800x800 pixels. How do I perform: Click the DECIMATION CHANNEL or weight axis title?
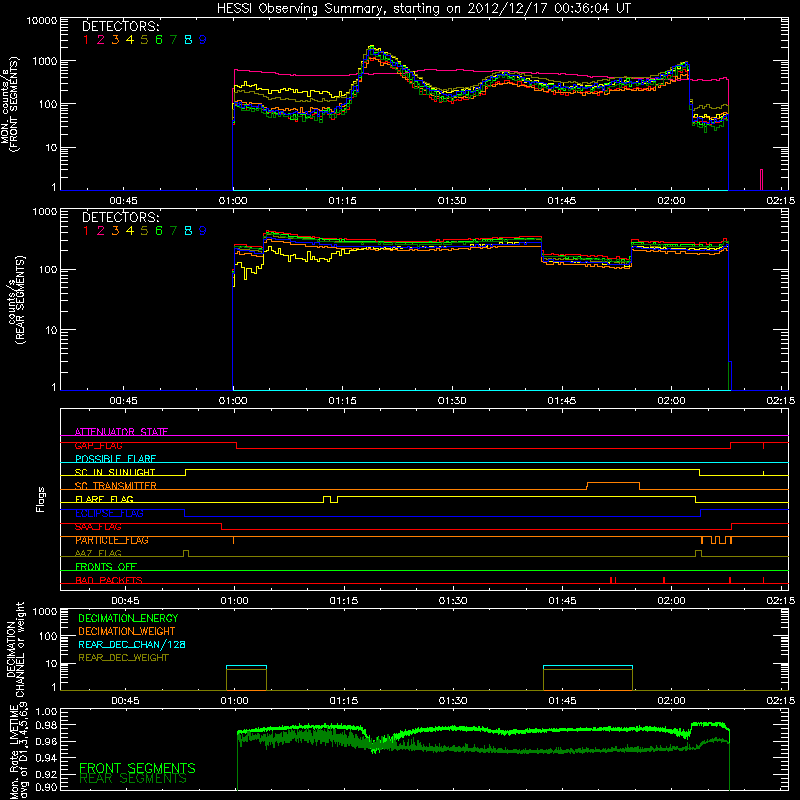[x=15, y=649]
